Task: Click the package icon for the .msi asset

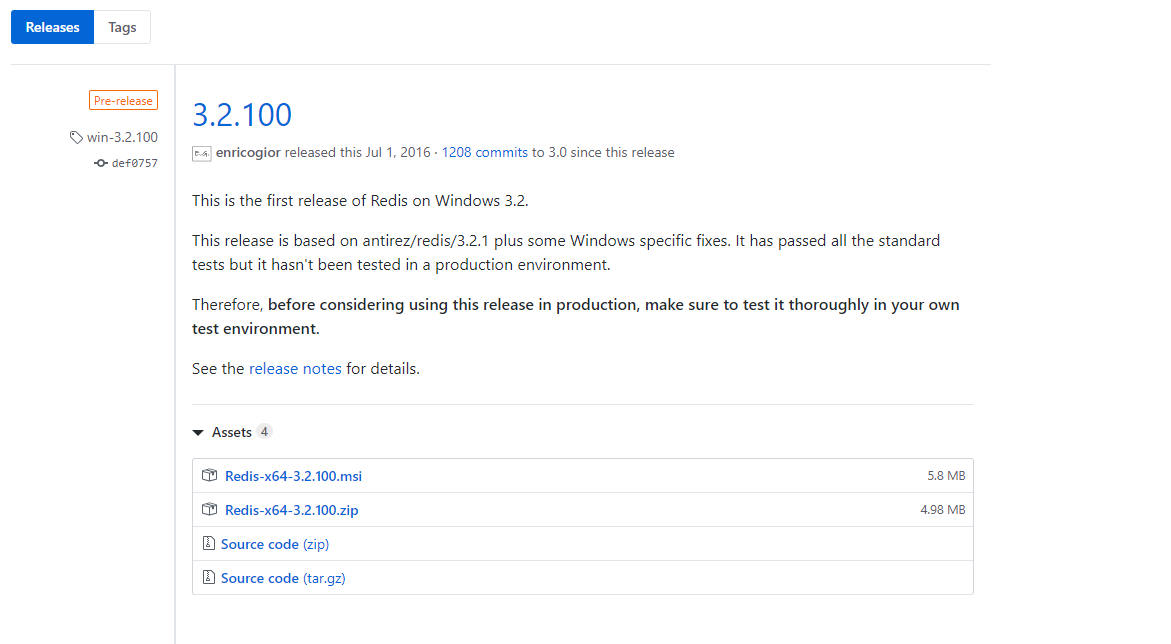Action: (209, 476)
